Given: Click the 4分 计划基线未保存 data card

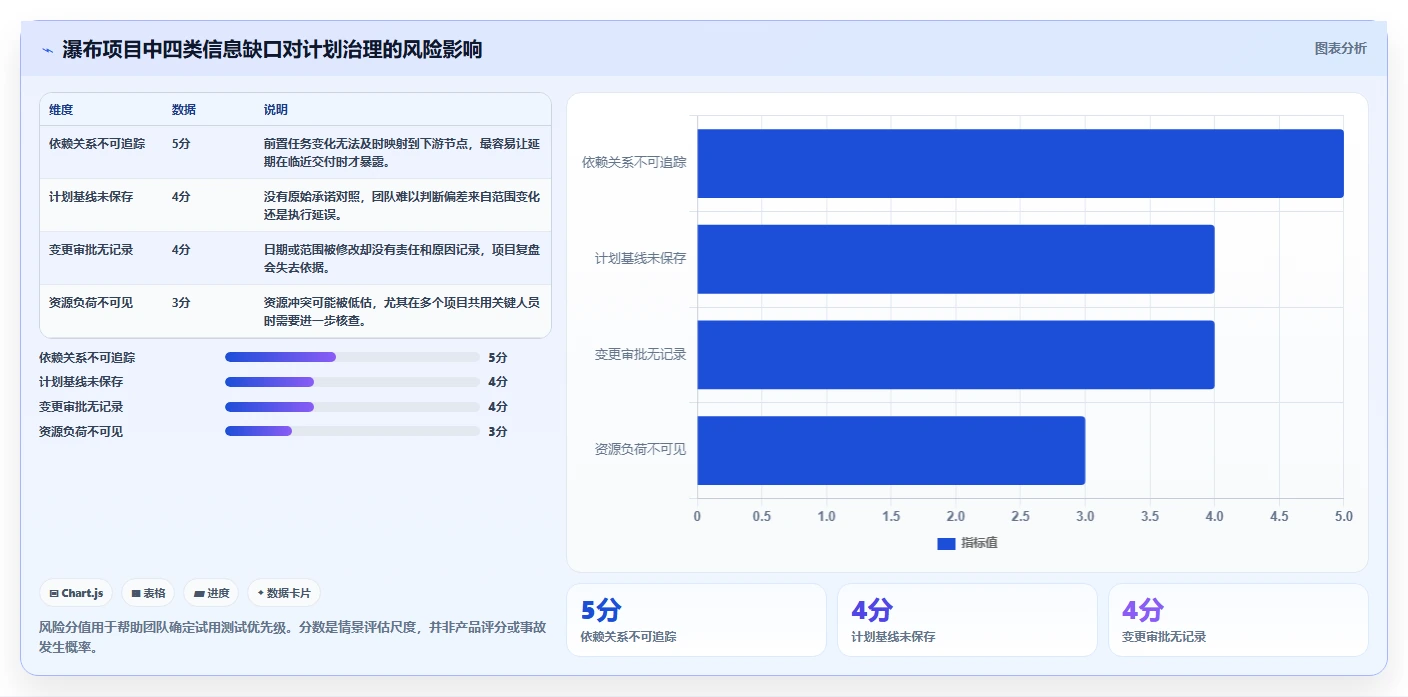Looking at the screenshot, I should pos(967,620).
